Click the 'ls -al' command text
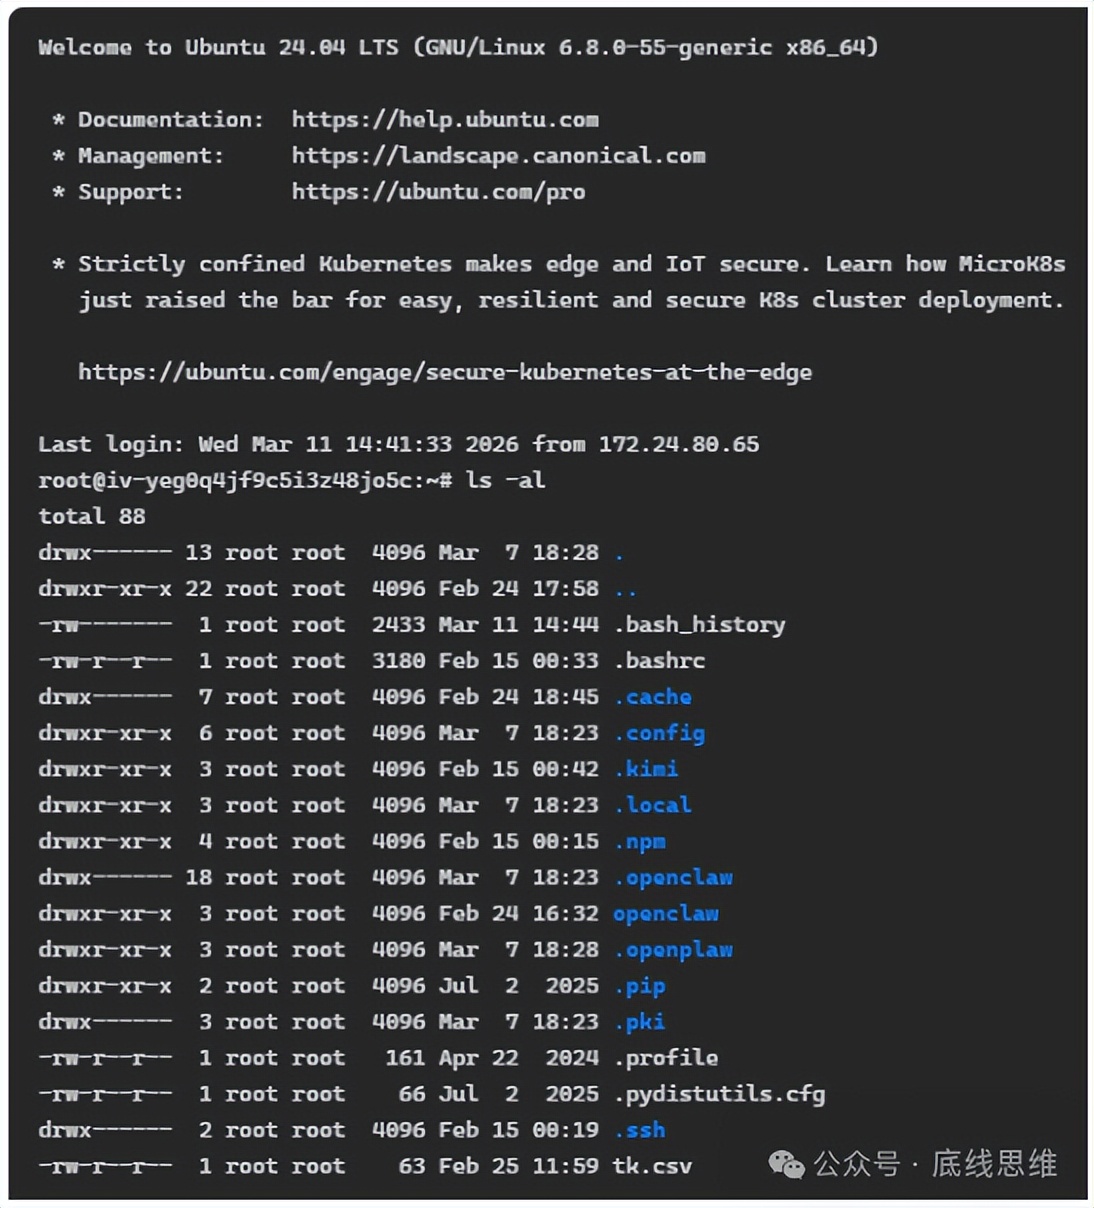The image size is (1094, 1208). tap(505, 480)
